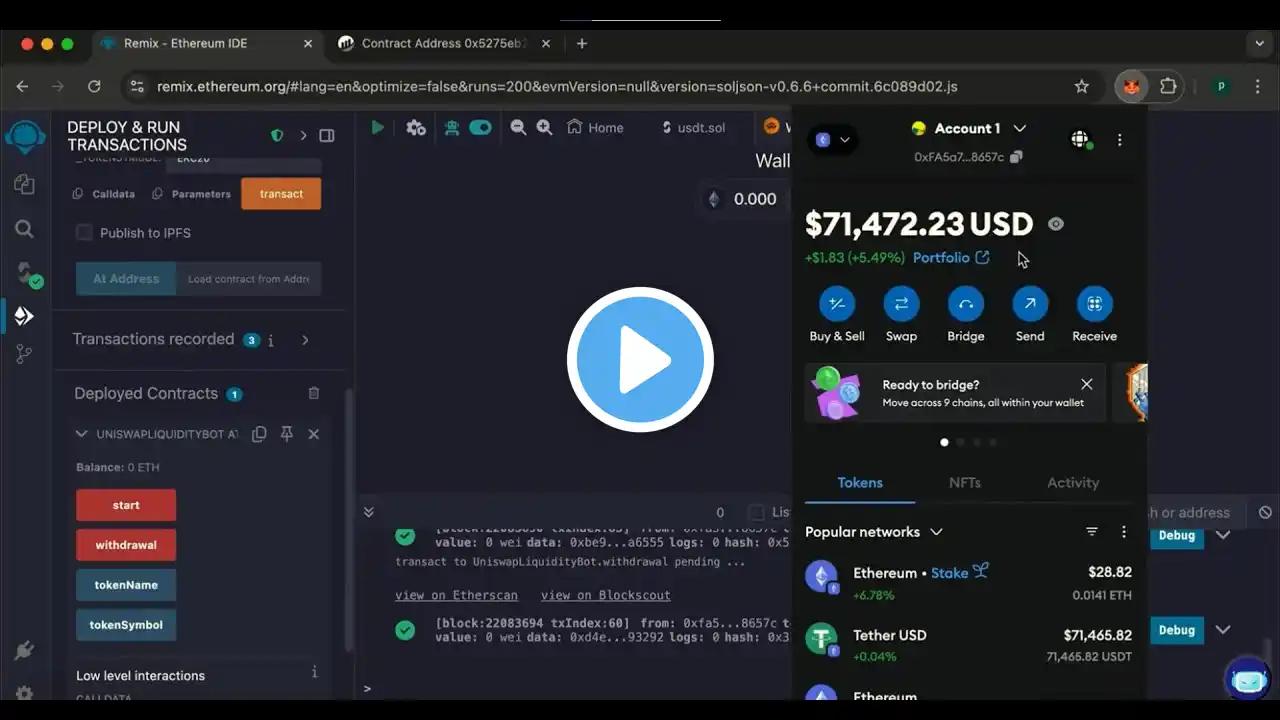This screenshot has height=720, width=1280.
Task: Click the panel layout icon in Deploy header
Action: point(327,136)
